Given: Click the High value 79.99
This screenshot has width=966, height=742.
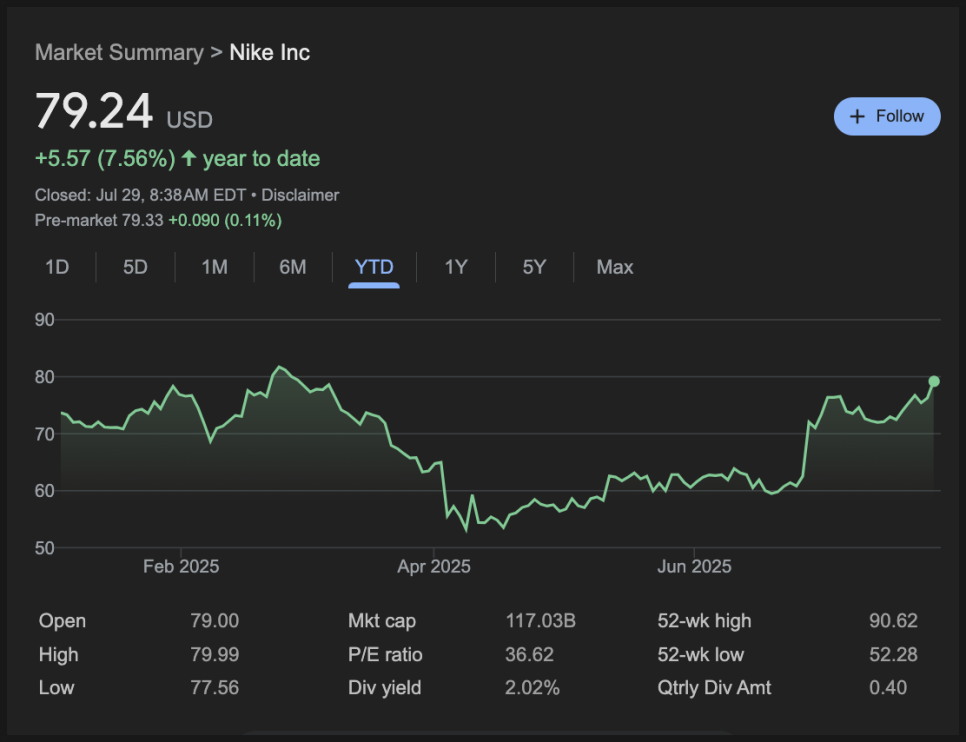Looking at the screenshot, I should click(x=214, y=654).
